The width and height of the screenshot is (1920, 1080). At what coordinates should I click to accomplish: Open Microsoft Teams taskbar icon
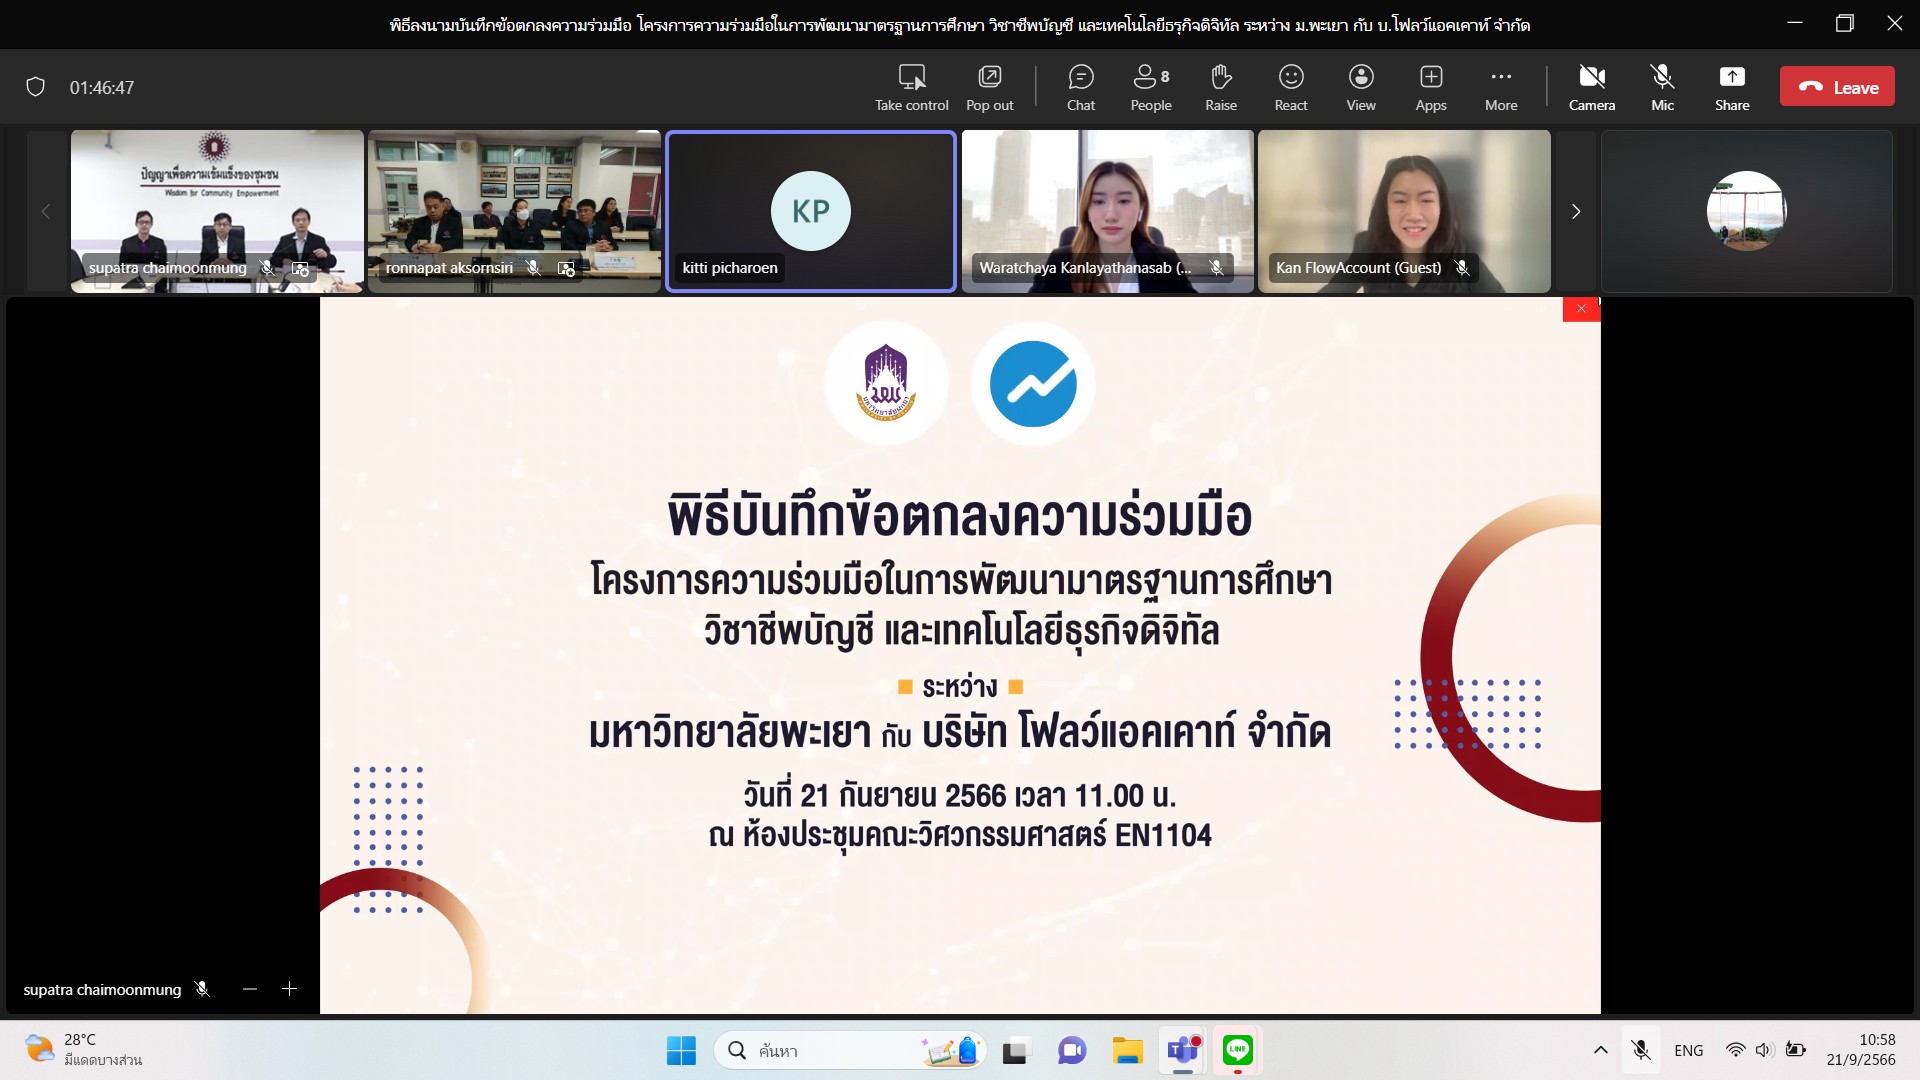[1183, 1050]
